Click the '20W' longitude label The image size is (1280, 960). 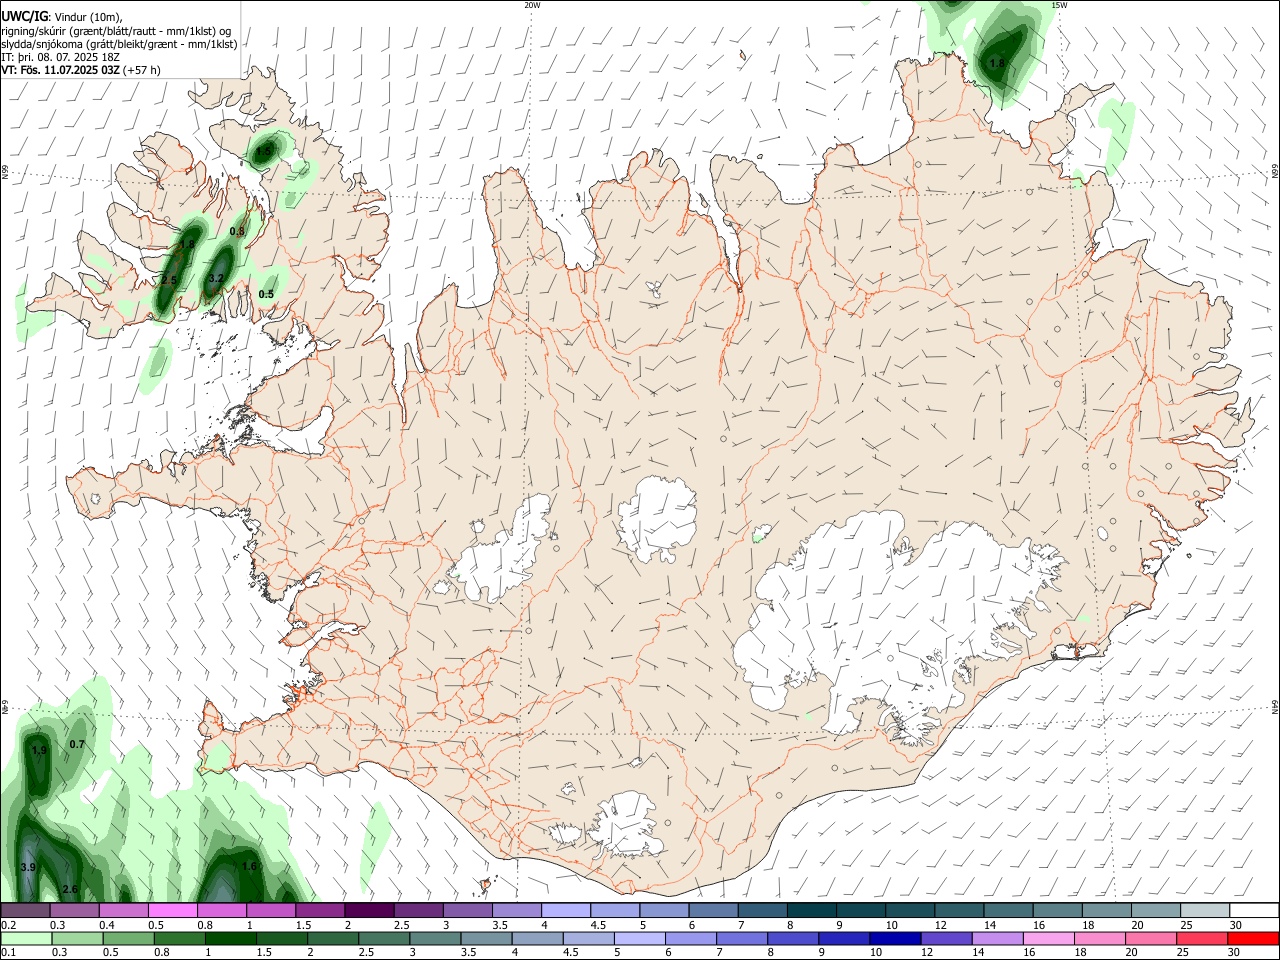[532, 5]
